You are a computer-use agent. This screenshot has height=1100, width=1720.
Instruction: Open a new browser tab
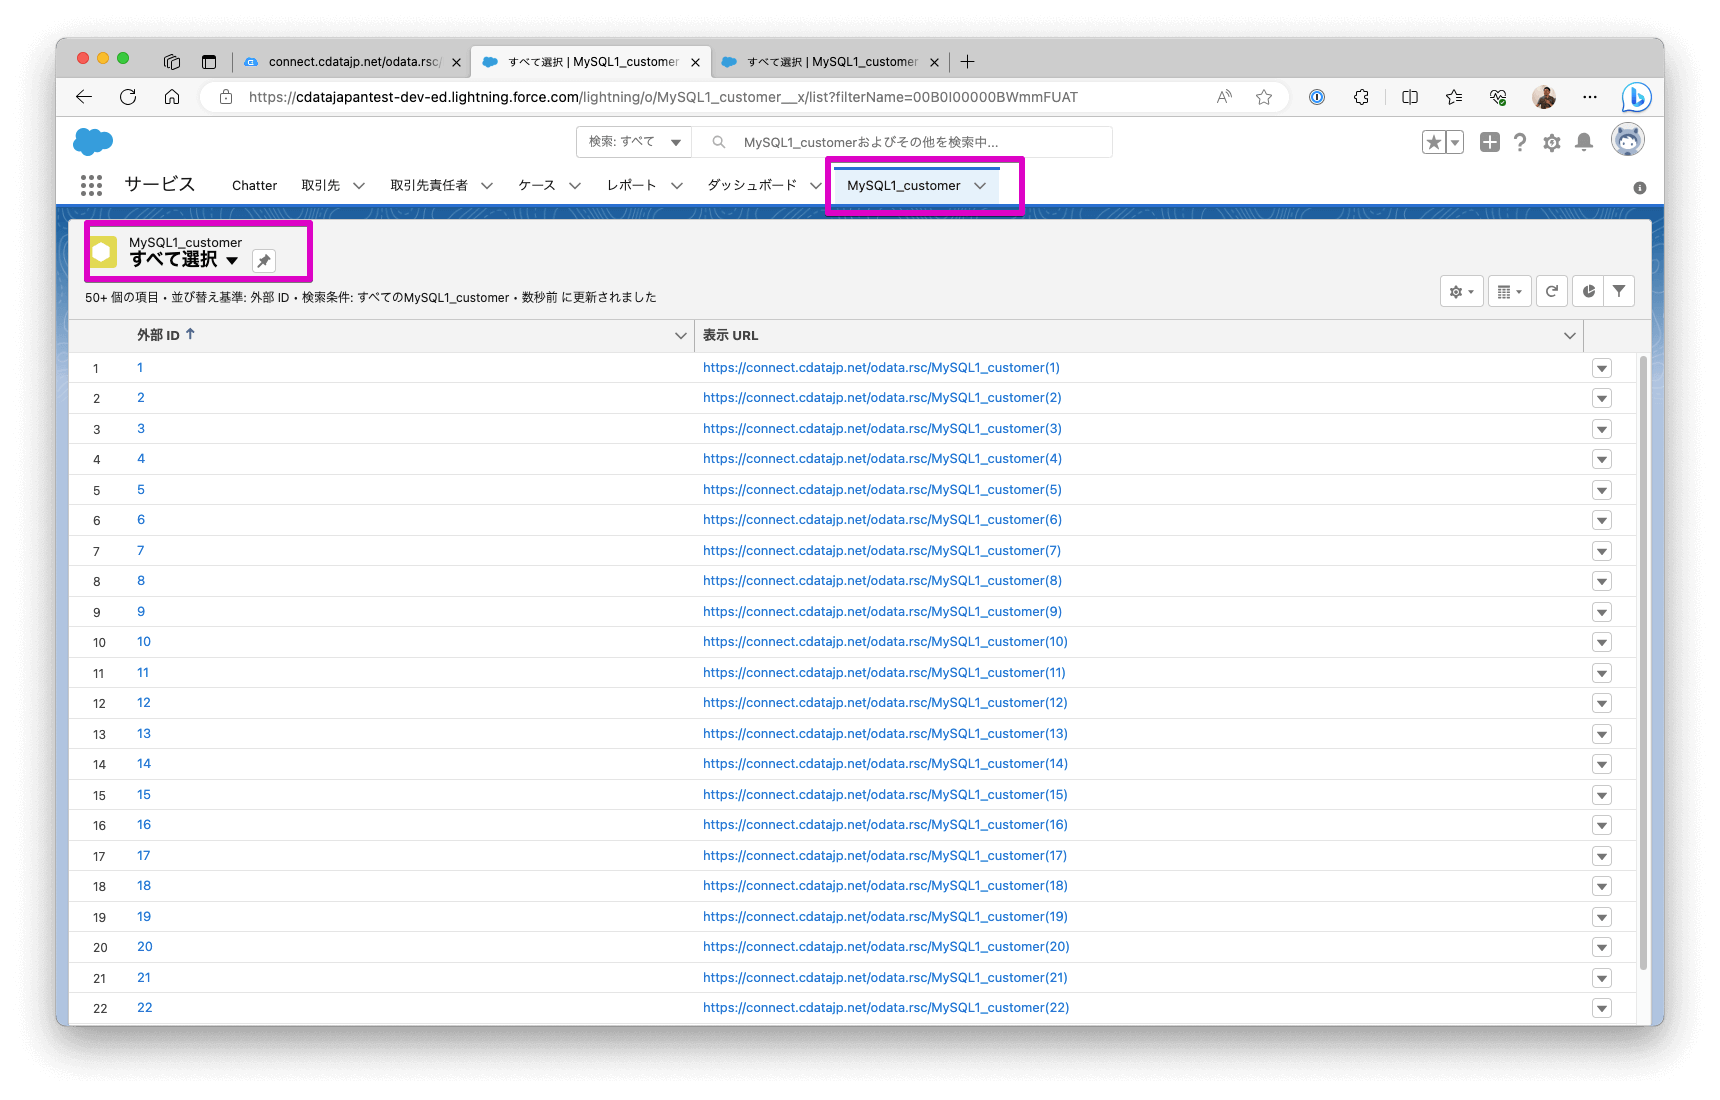(967, 62)
